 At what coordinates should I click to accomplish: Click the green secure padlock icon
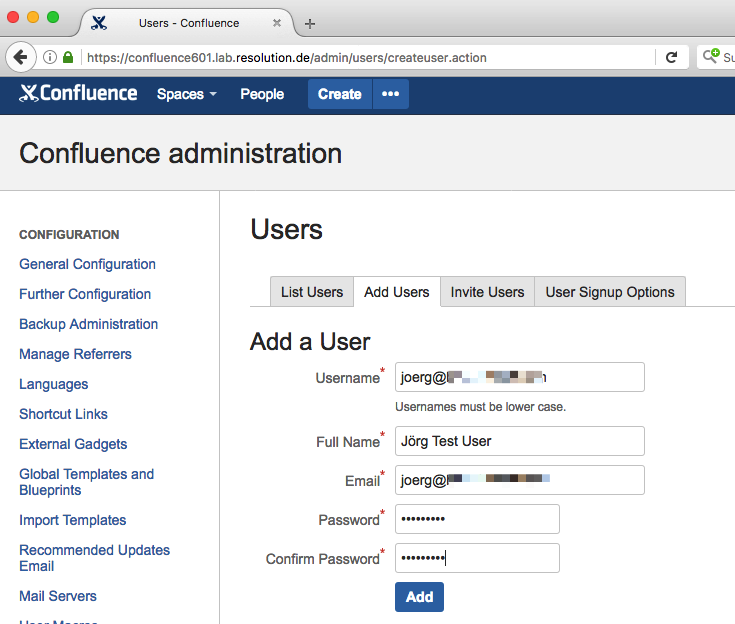(x=68, y=57)
